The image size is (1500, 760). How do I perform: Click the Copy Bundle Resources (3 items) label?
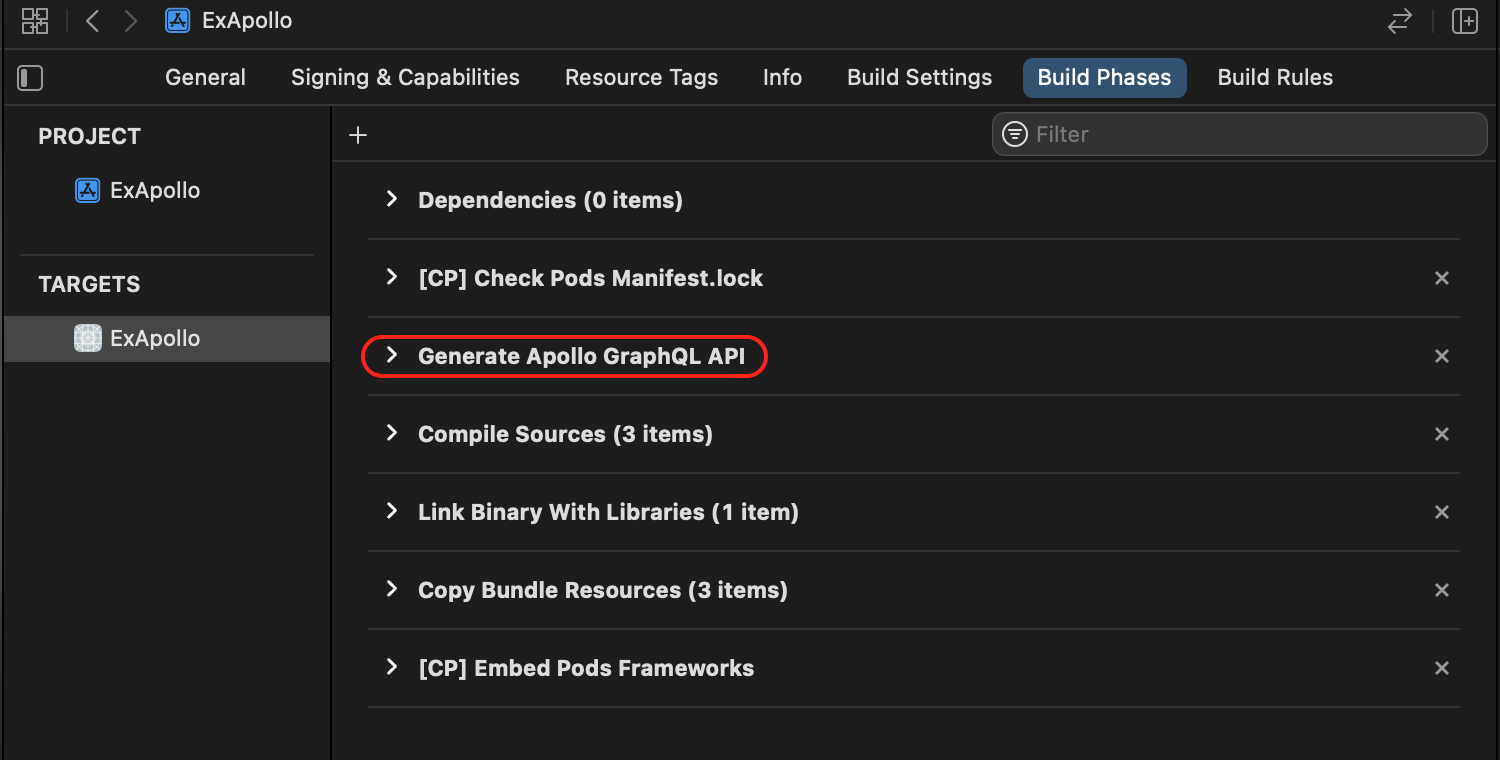[603, 590]
